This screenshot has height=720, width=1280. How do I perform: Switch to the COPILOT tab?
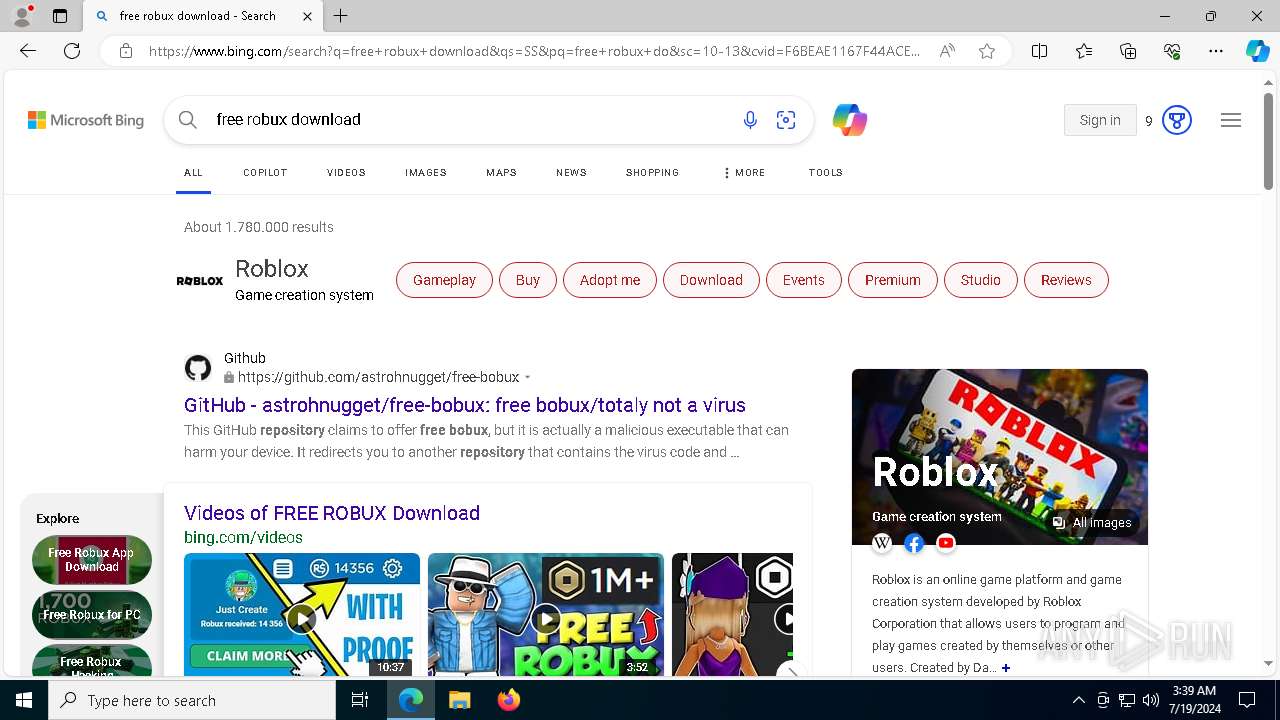point(265,173)
